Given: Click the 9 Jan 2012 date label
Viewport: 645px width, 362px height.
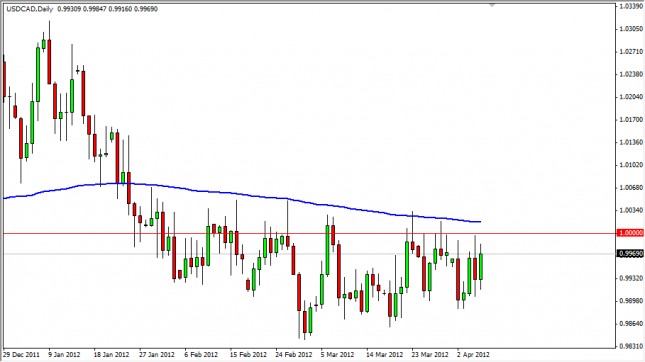Looking at the screenshot, I should pyautogui.click(x=64, y=354).
